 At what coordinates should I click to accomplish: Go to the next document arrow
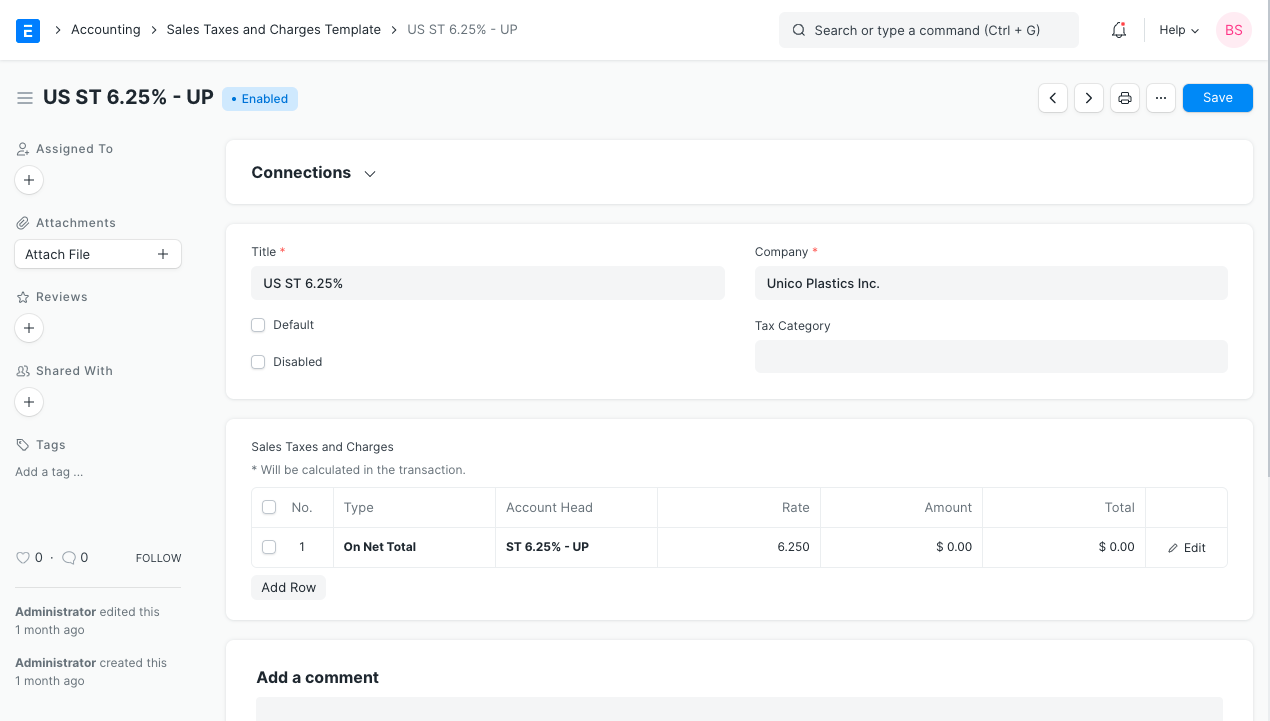[x=1089, y=98]
